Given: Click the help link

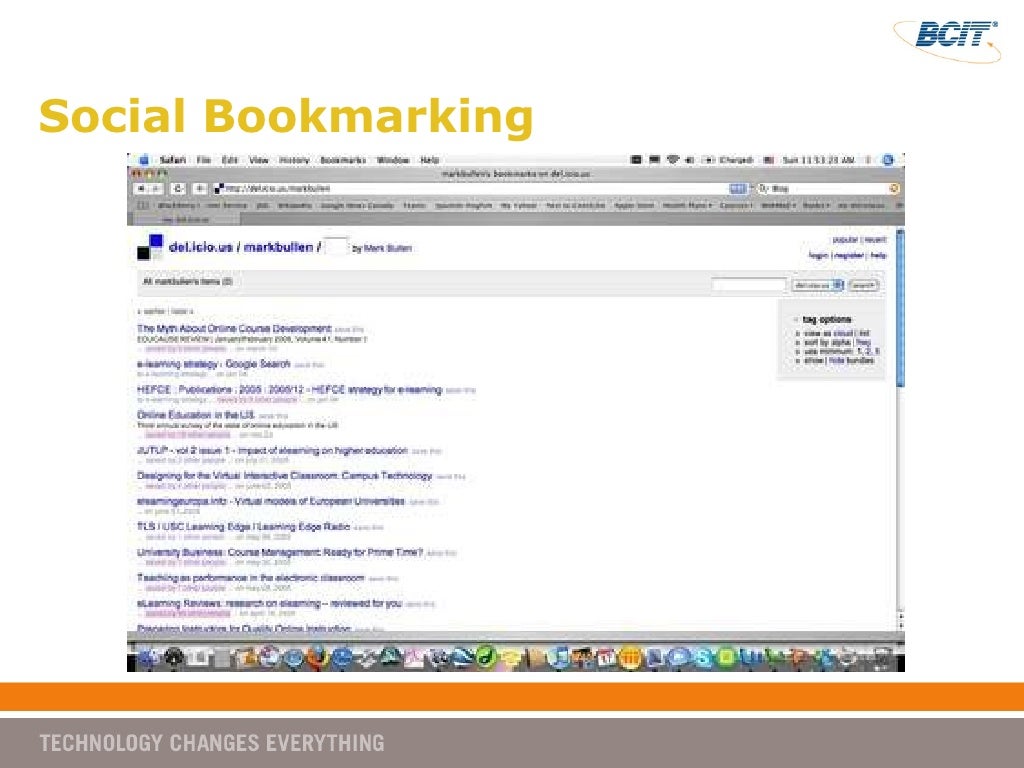Looking at the screenshot, I should pos(878,255).
